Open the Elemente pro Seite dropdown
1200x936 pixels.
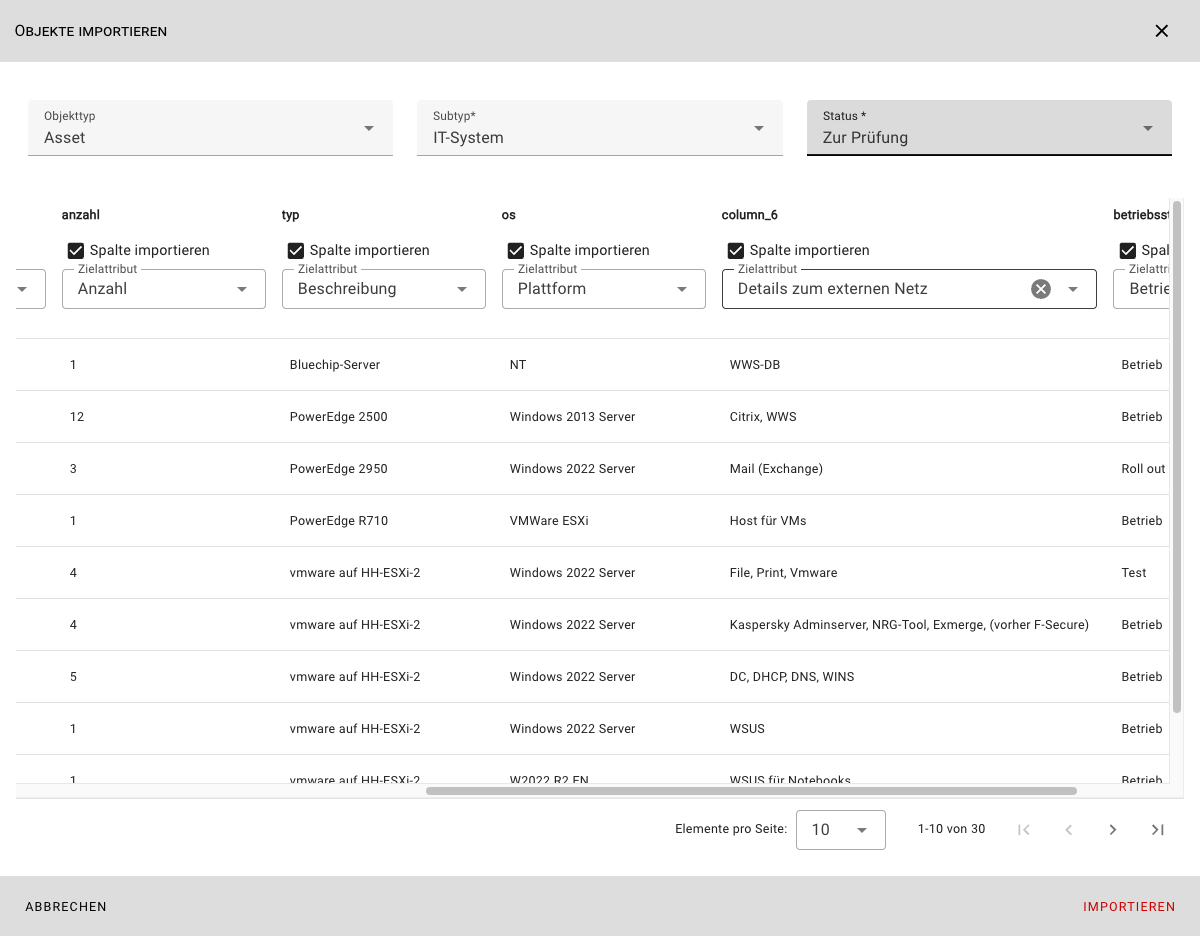(x=841, y=830)
